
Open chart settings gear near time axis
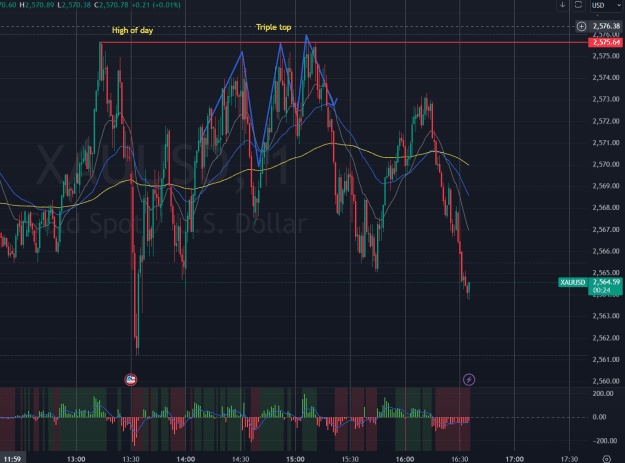pos(606,459)
